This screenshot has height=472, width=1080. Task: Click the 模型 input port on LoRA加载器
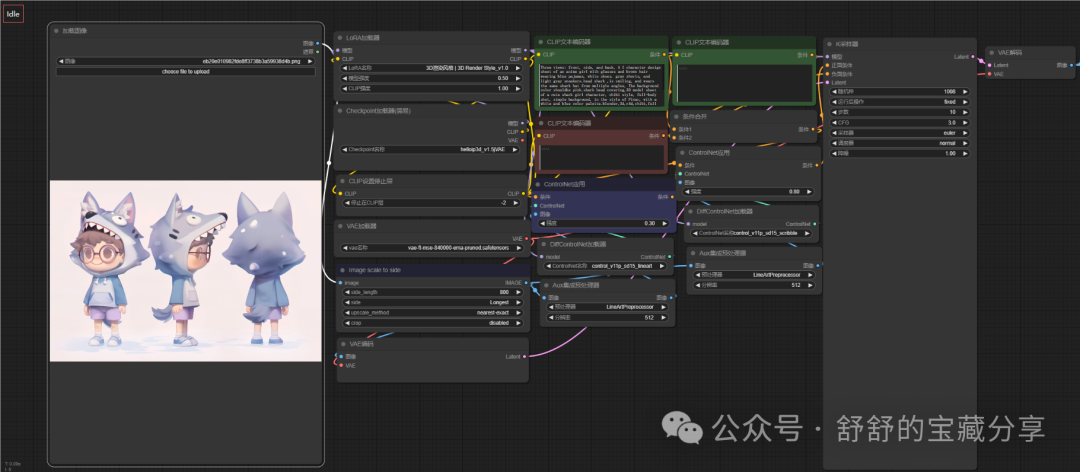coord(337,50)
